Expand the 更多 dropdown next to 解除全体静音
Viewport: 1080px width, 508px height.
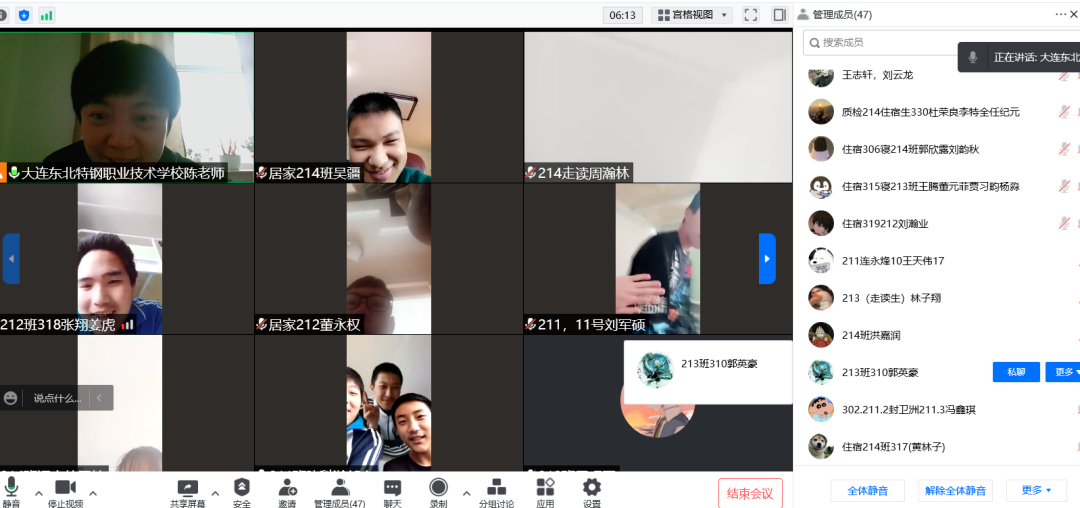pyautogui.click(x=1036, y=490)
